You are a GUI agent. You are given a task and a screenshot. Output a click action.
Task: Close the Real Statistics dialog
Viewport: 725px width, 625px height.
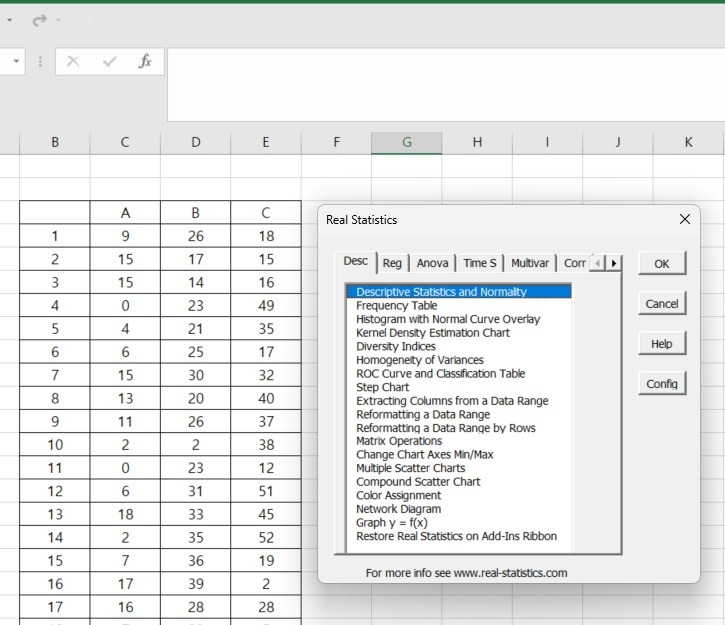click(685, 219)
